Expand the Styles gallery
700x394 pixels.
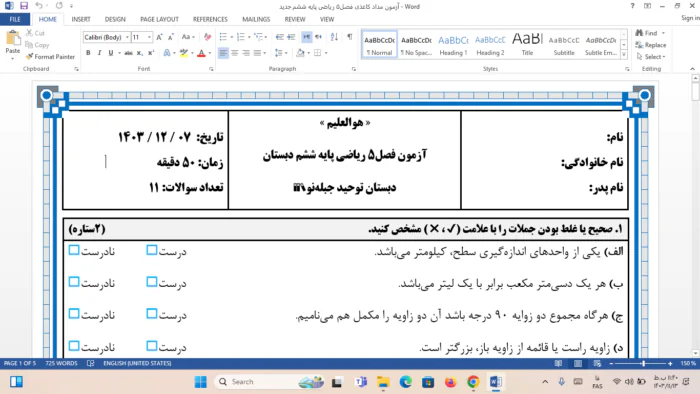coord(624,55)
